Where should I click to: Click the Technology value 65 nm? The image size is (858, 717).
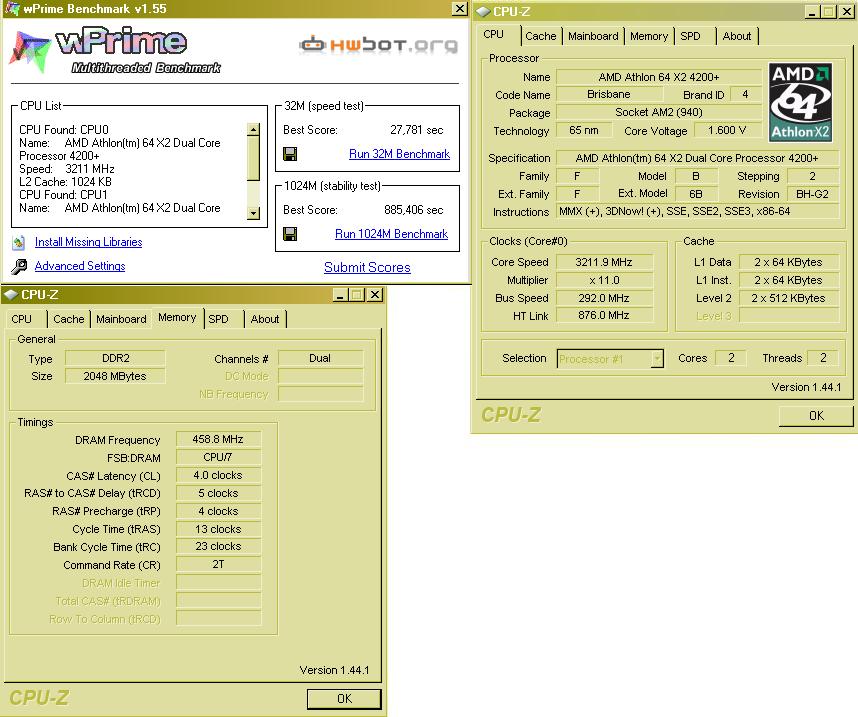click(584, 130)
